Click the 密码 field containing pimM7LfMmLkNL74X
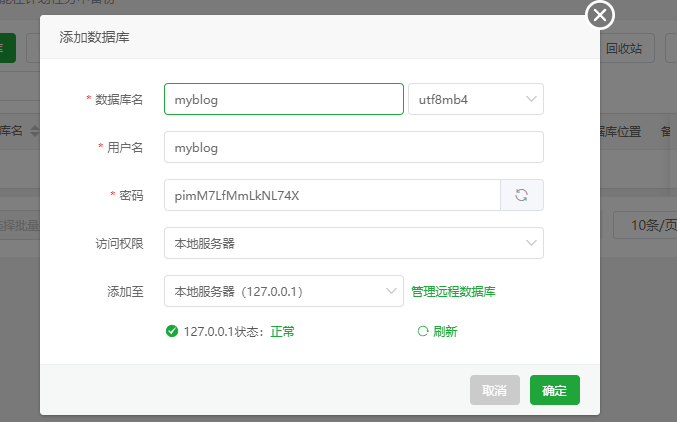Image resolution: width=677 pixels, height=422 pixels. click(331, 195)
